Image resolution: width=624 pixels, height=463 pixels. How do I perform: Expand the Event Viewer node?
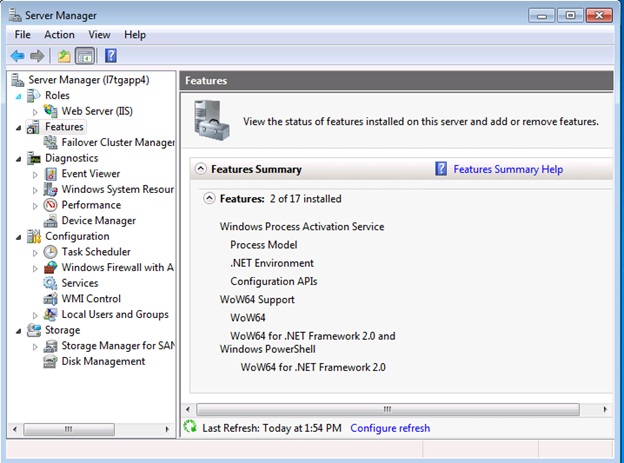pyautogui.click(x=35, y=174)
